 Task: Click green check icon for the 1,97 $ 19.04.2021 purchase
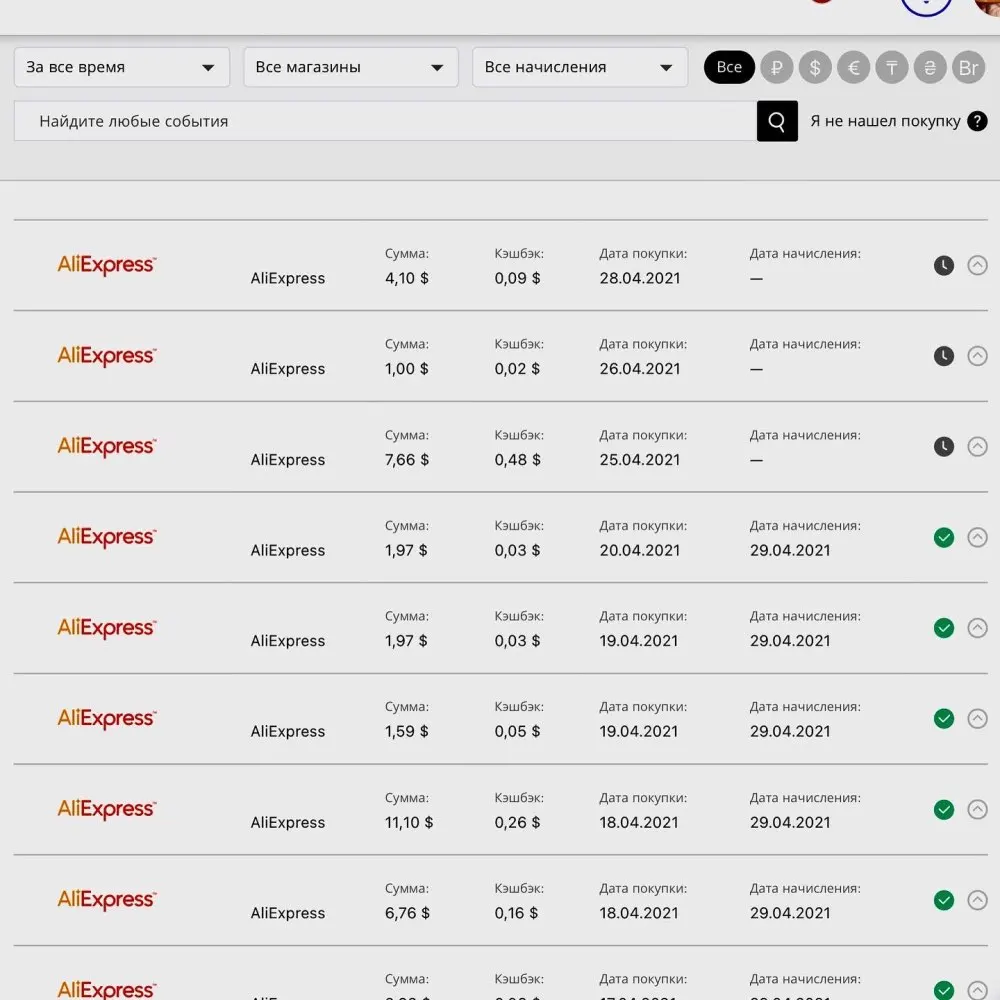coord(944,628)
